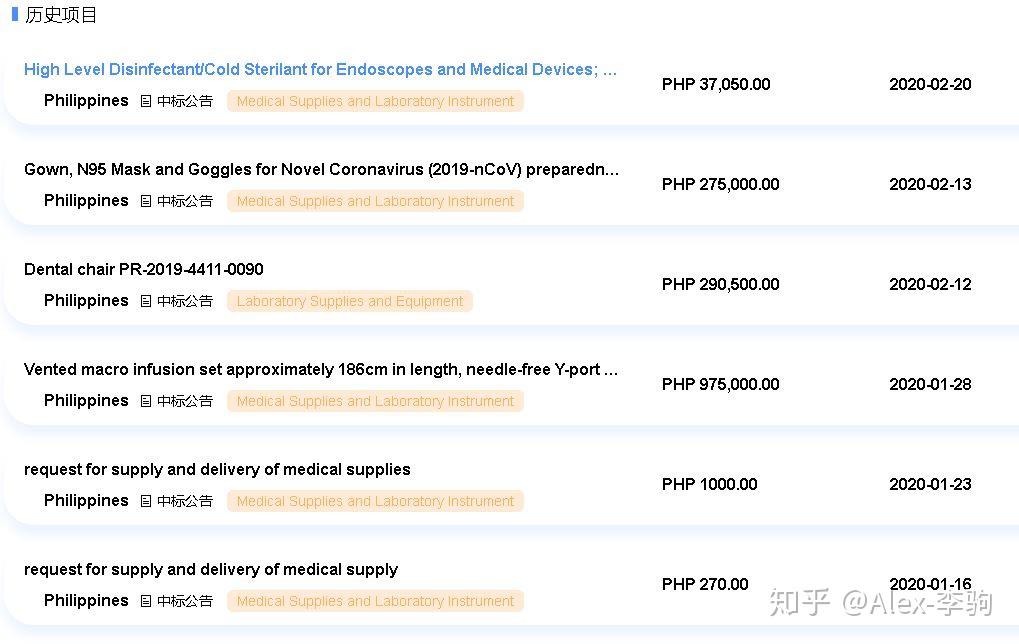Image resolution: width=1019 pixels, height=644 pixels.
Task: Open the Gown, N95 Mask and Goggles project
Action: pos(321,169)
